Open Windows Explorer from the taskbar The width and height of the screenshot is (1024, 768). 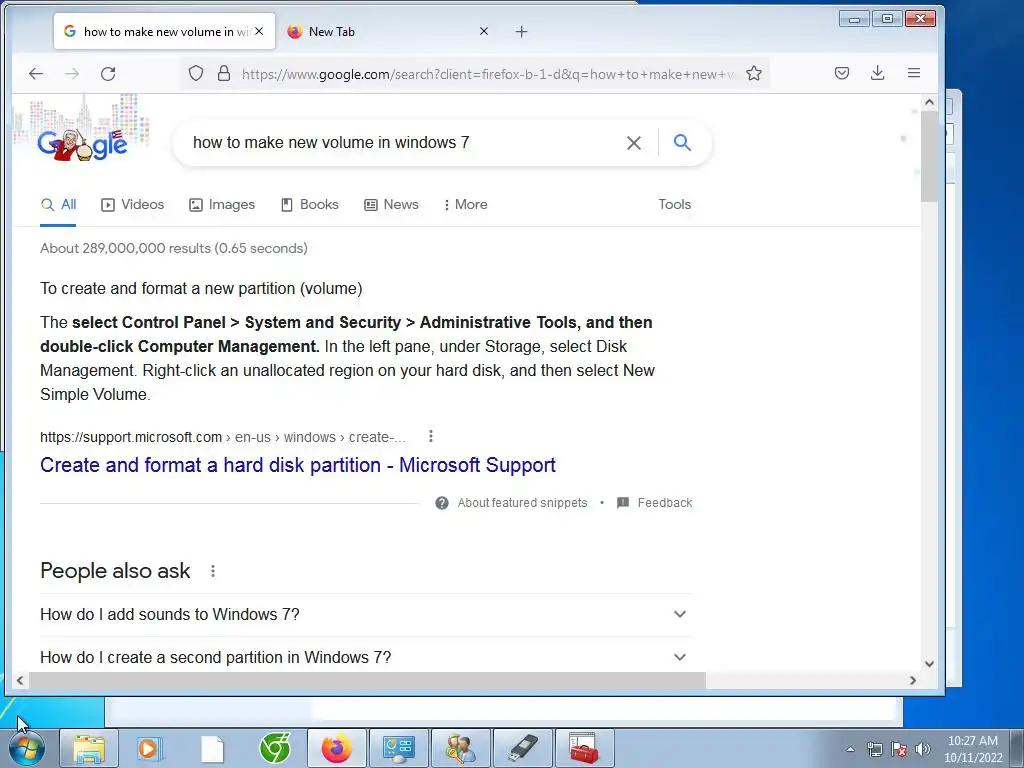point(89,748)
